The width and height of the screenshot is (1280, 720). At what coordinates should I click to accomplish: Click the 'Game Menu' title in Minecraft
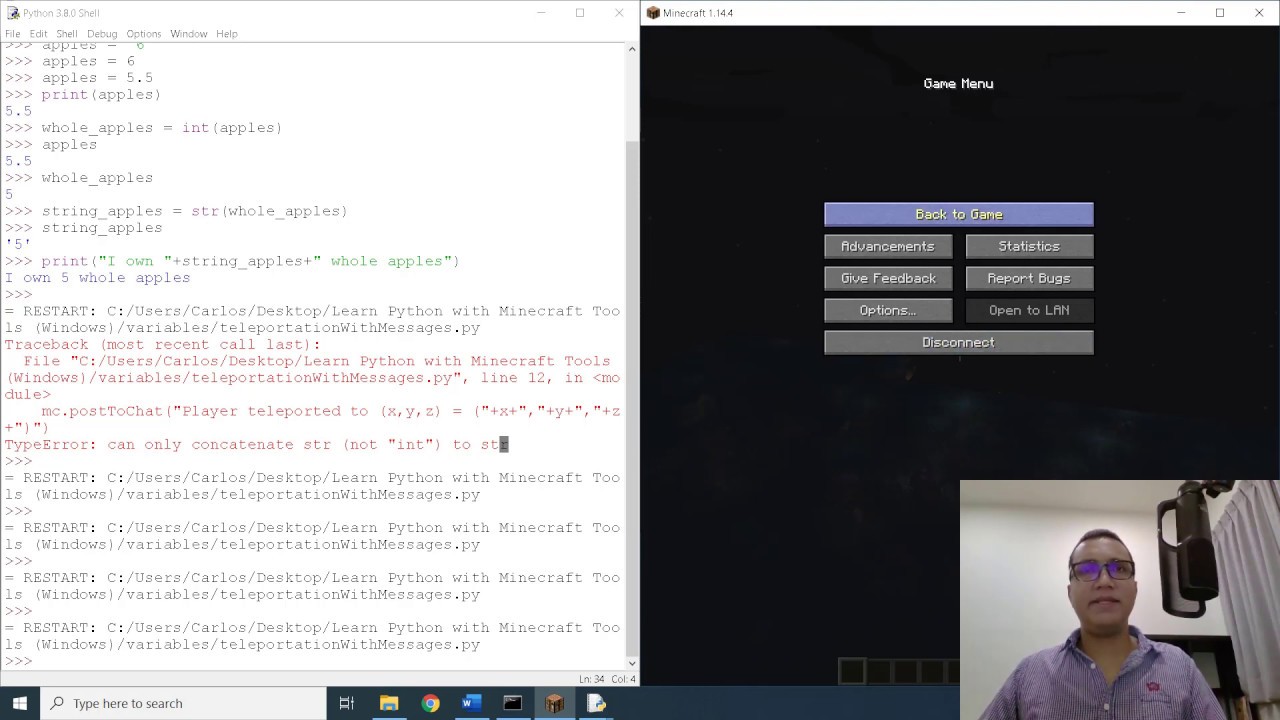click(x=958, y=84)
